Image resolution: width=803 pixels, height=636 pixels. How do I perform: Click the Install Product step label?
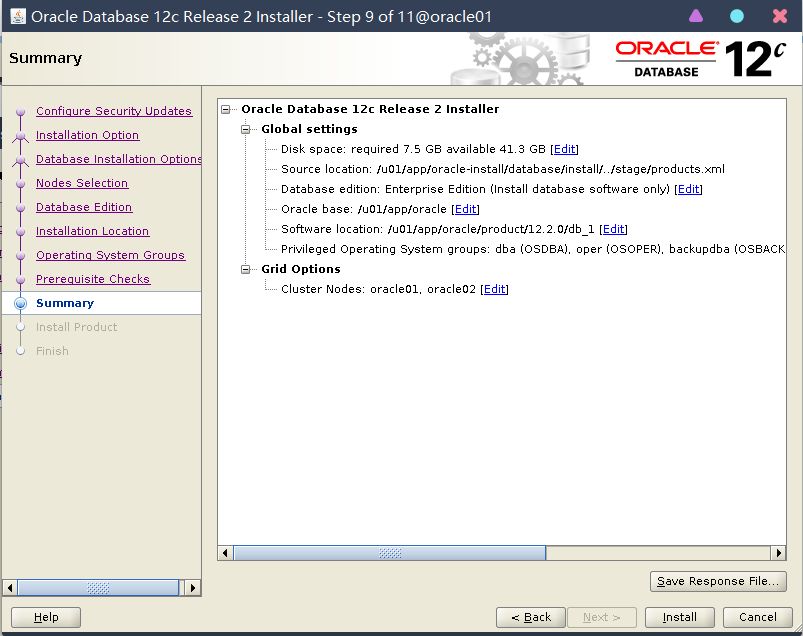(76, 327)
